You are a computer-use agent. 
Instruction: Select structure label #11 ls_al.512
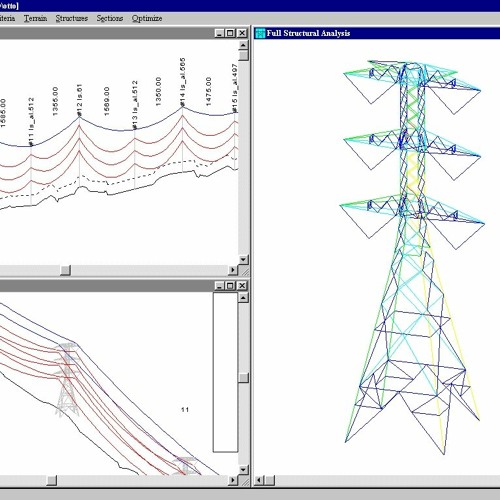[x=31, y=122]
